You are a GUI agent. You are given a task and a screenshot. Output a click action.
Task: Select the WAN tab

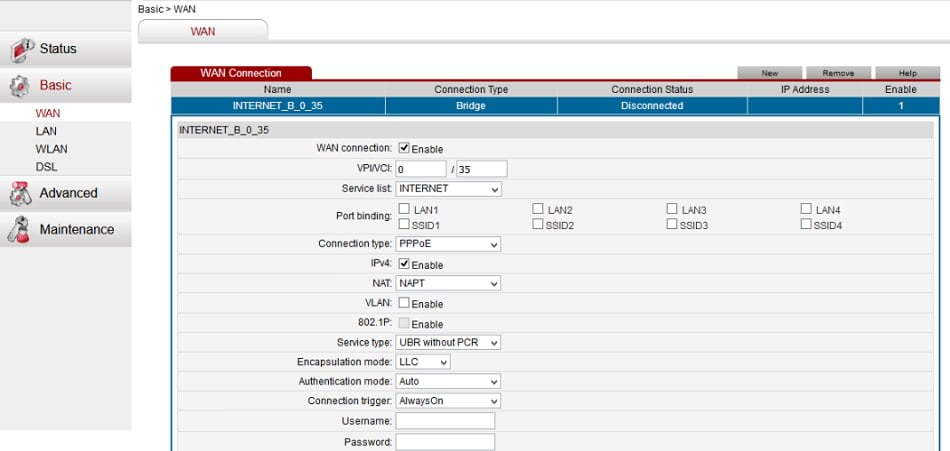(203, 32)
